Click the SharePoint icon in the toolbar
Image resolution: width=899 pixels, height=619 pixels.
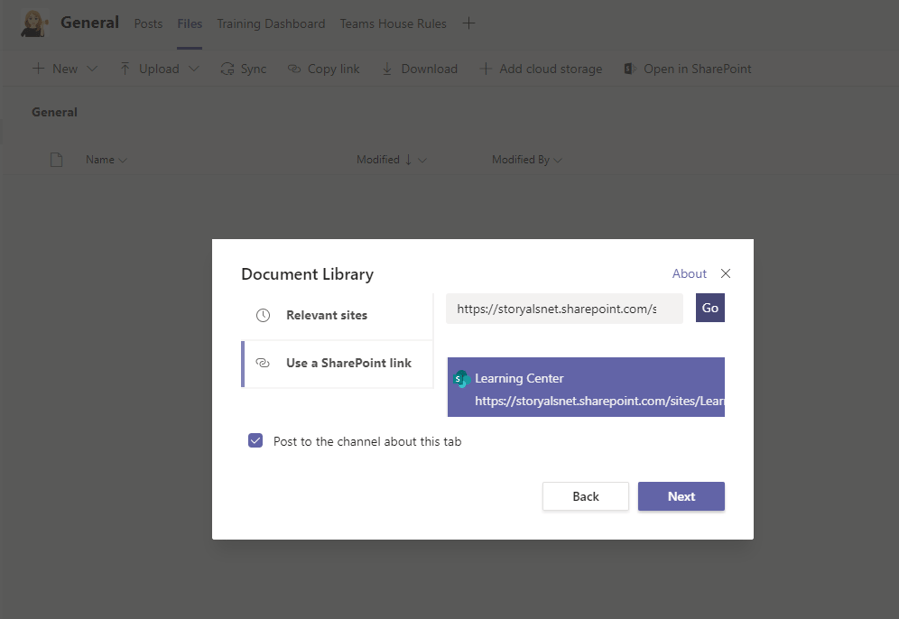[630, 69]
